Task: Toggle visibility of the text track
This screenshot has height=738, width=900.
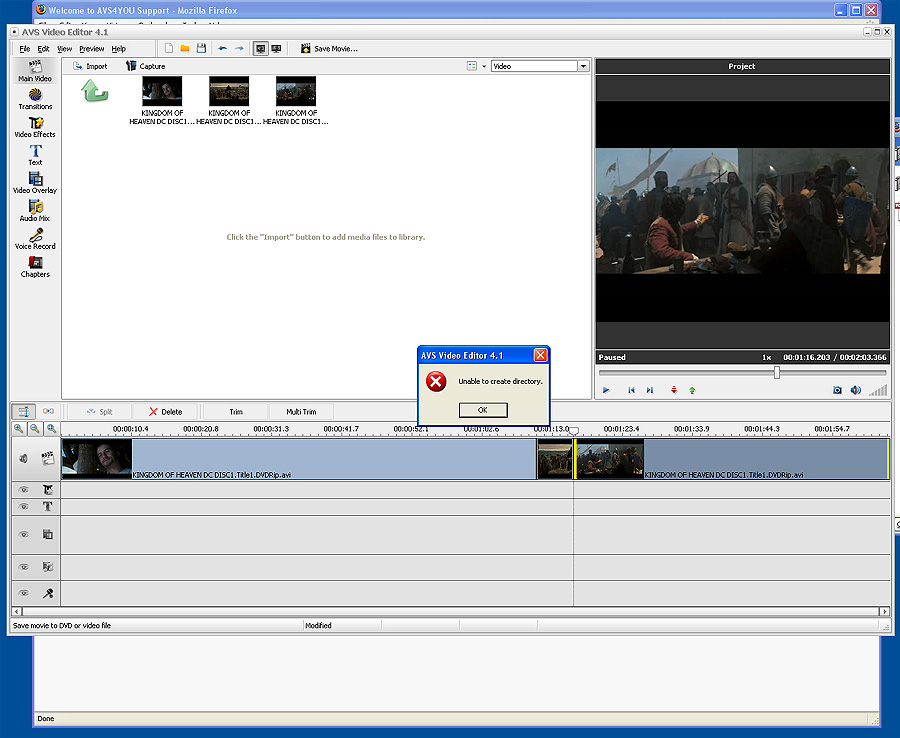Action: coord(24,506)
